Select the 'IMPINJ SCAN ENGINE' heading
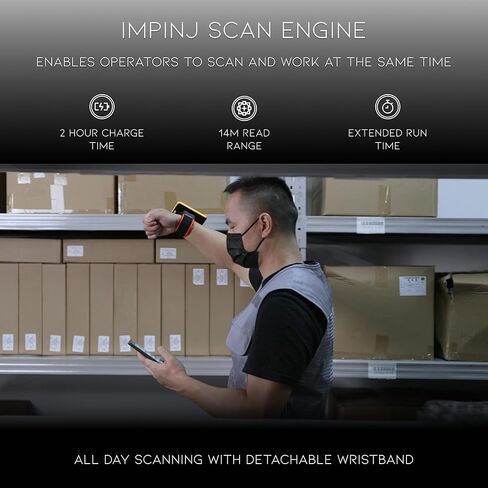Viewport: 488px width, 488px height. pyautogui.click(x=244, y=30)
